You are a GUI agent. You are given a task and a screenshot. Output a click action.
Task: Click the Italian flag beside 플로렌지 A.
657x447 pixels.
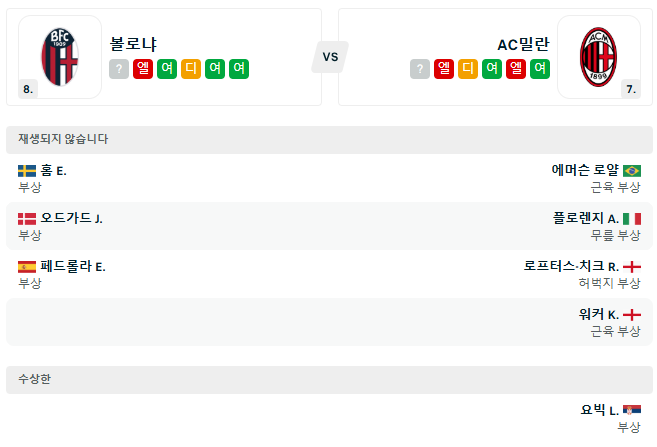[x=632, y=219]
